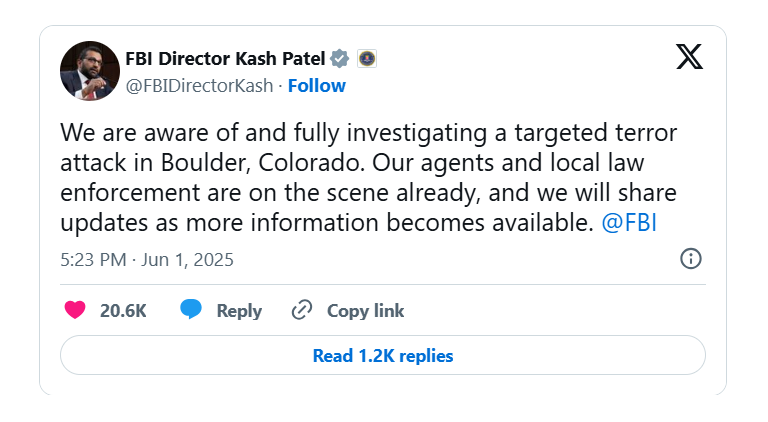Click the Copy link text
The width and height of the screenshot is (768, 422).
365,311
